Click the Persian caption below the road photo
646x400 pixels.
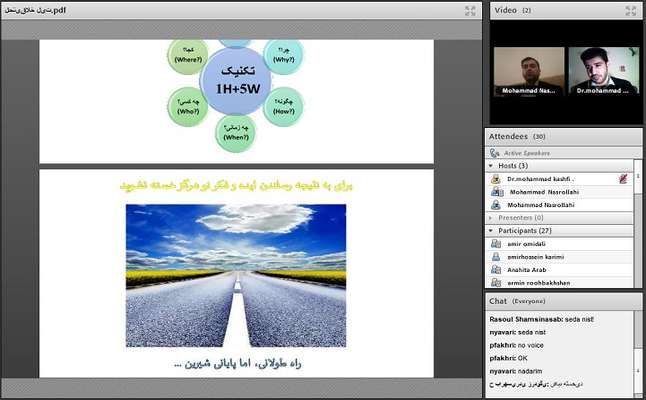[237, 363]
